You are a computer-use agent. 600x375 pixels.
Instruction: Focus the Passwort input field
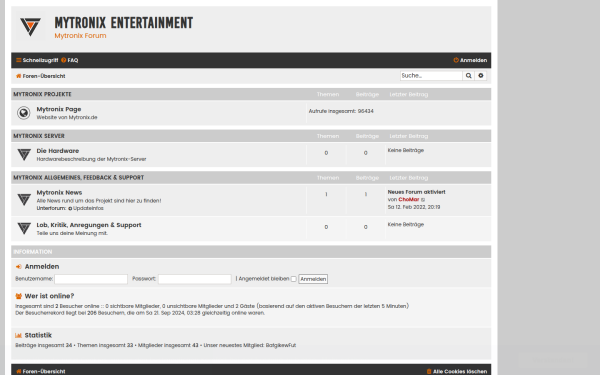[195, 279]
